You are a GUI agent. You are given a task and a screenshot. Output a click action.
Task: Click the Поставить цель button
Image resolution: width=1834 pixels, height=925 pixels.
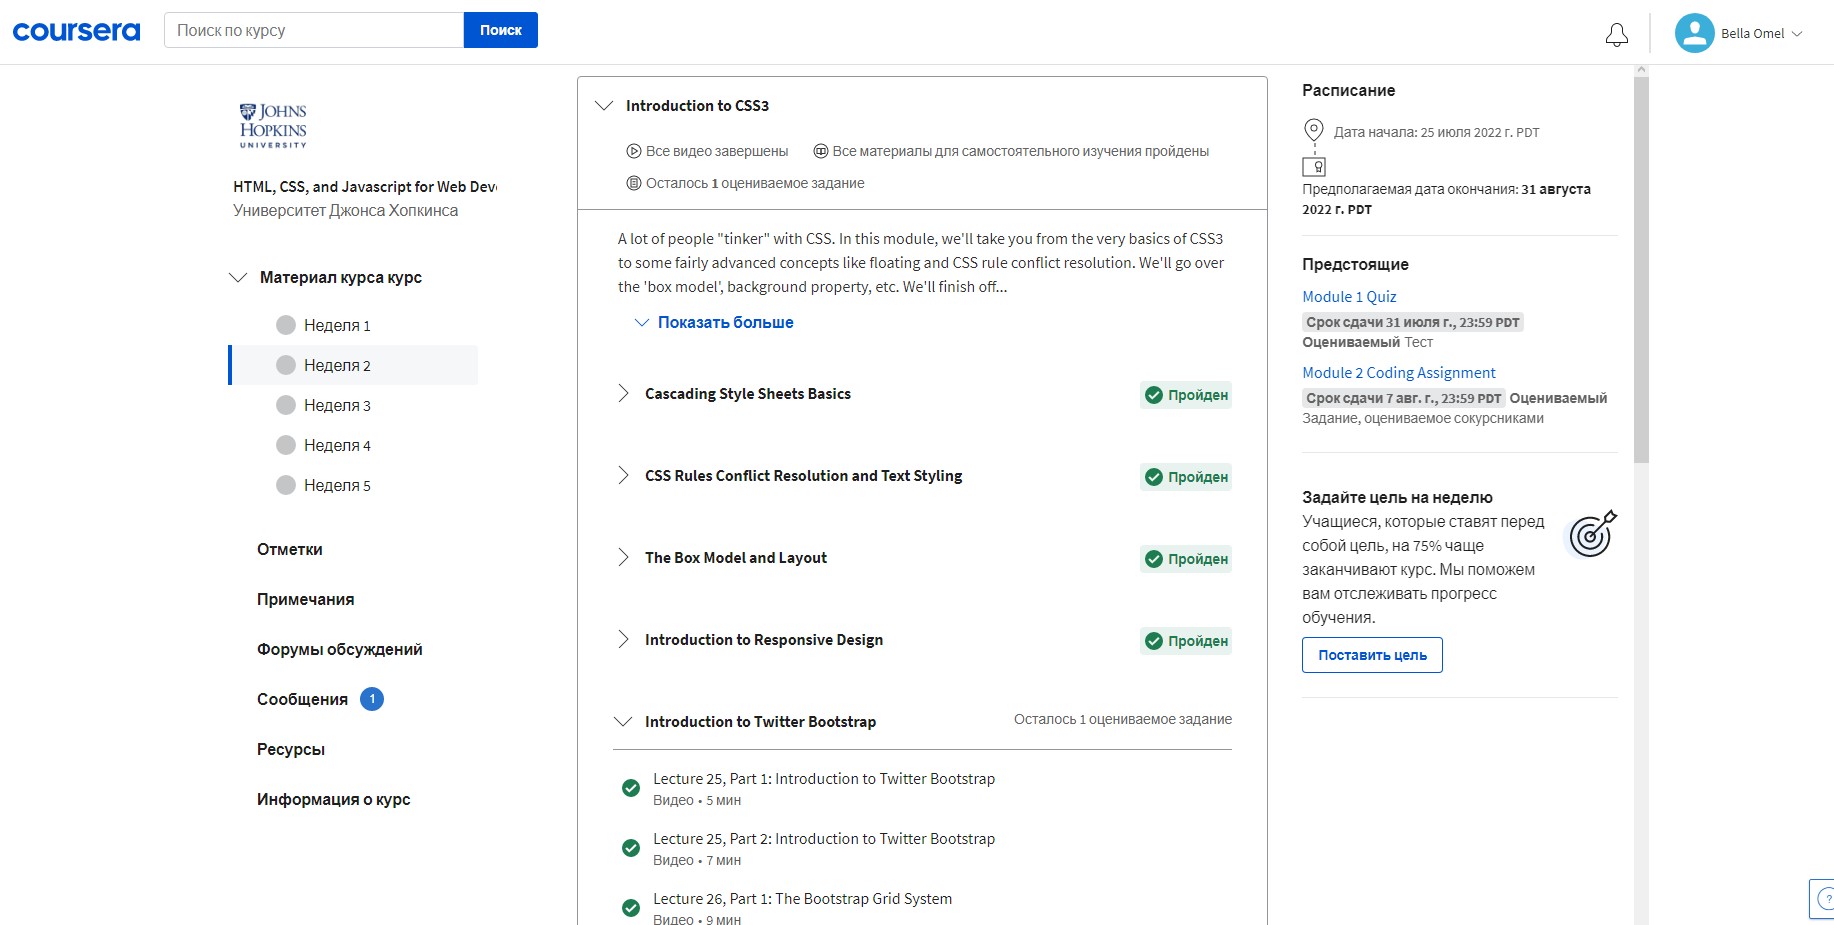(1372, 655)
